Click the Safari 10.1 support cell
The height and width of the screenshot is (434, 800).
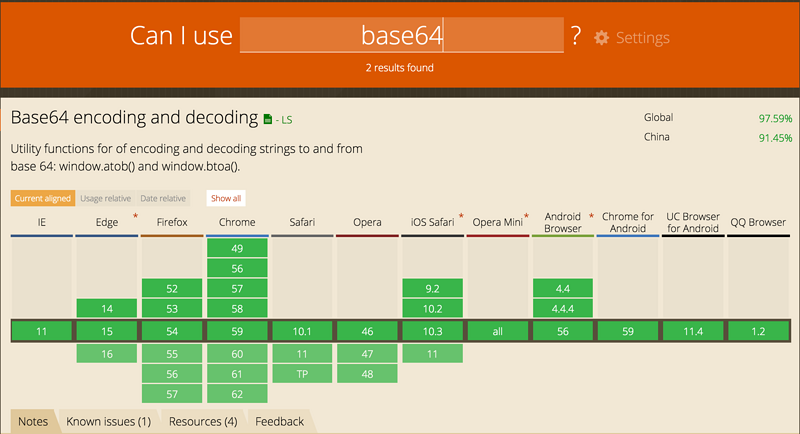coord(302,331)
